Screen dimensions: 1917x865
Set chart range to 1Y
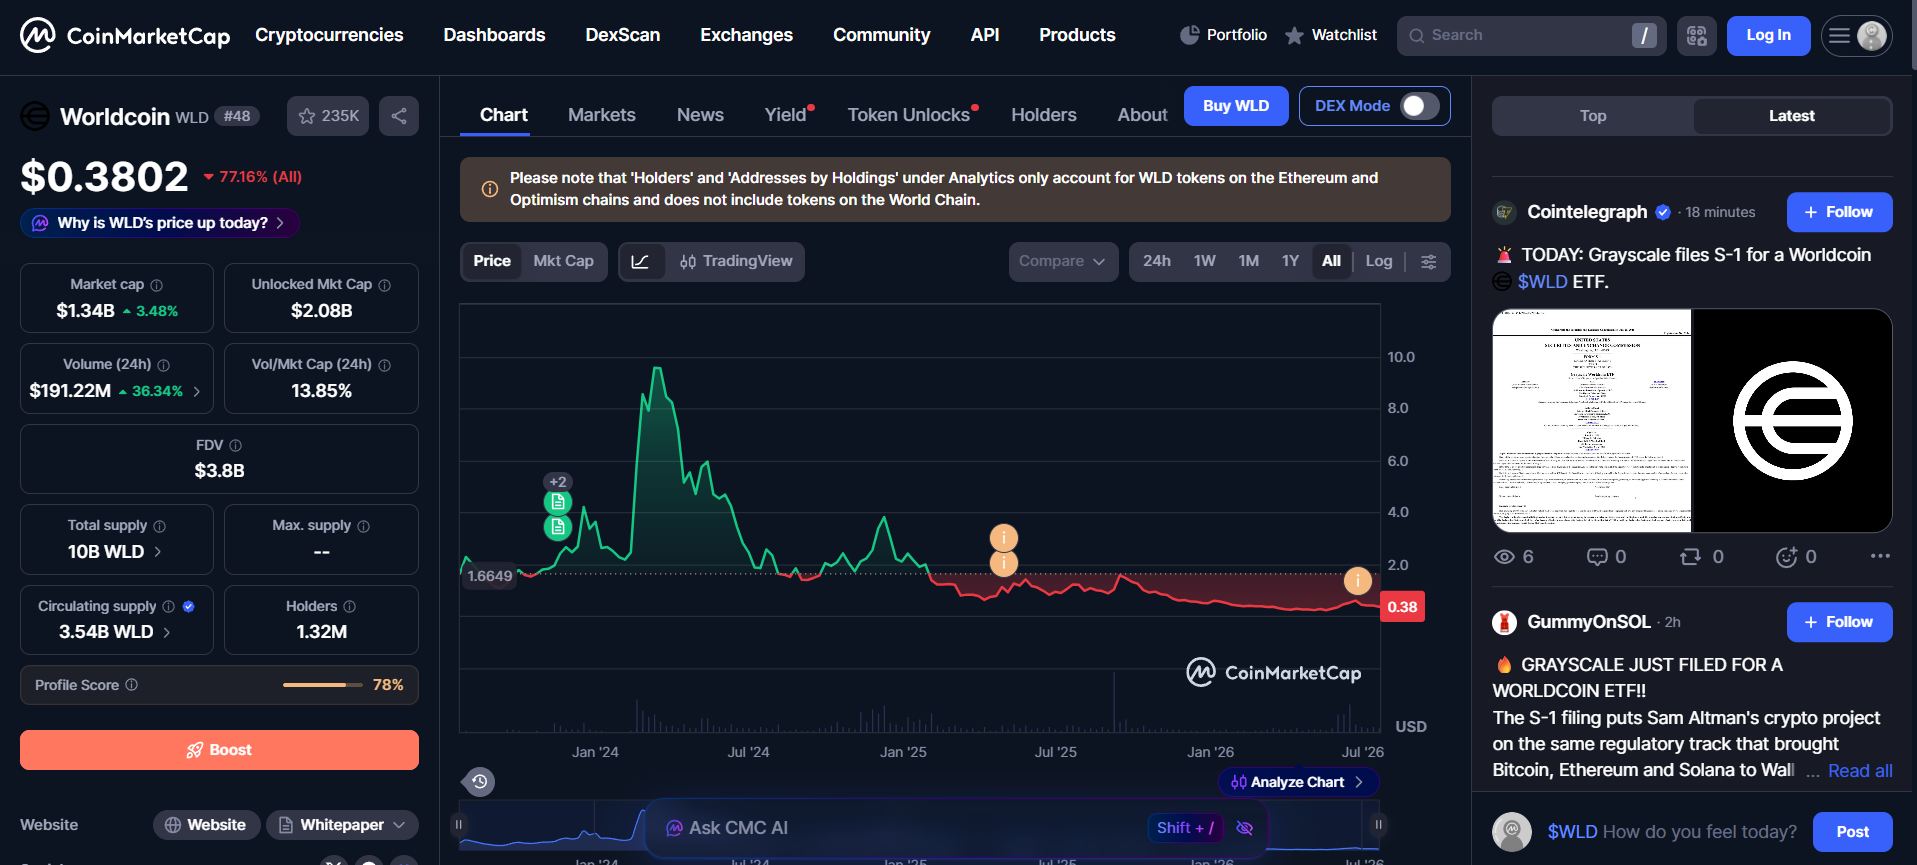1291,261
